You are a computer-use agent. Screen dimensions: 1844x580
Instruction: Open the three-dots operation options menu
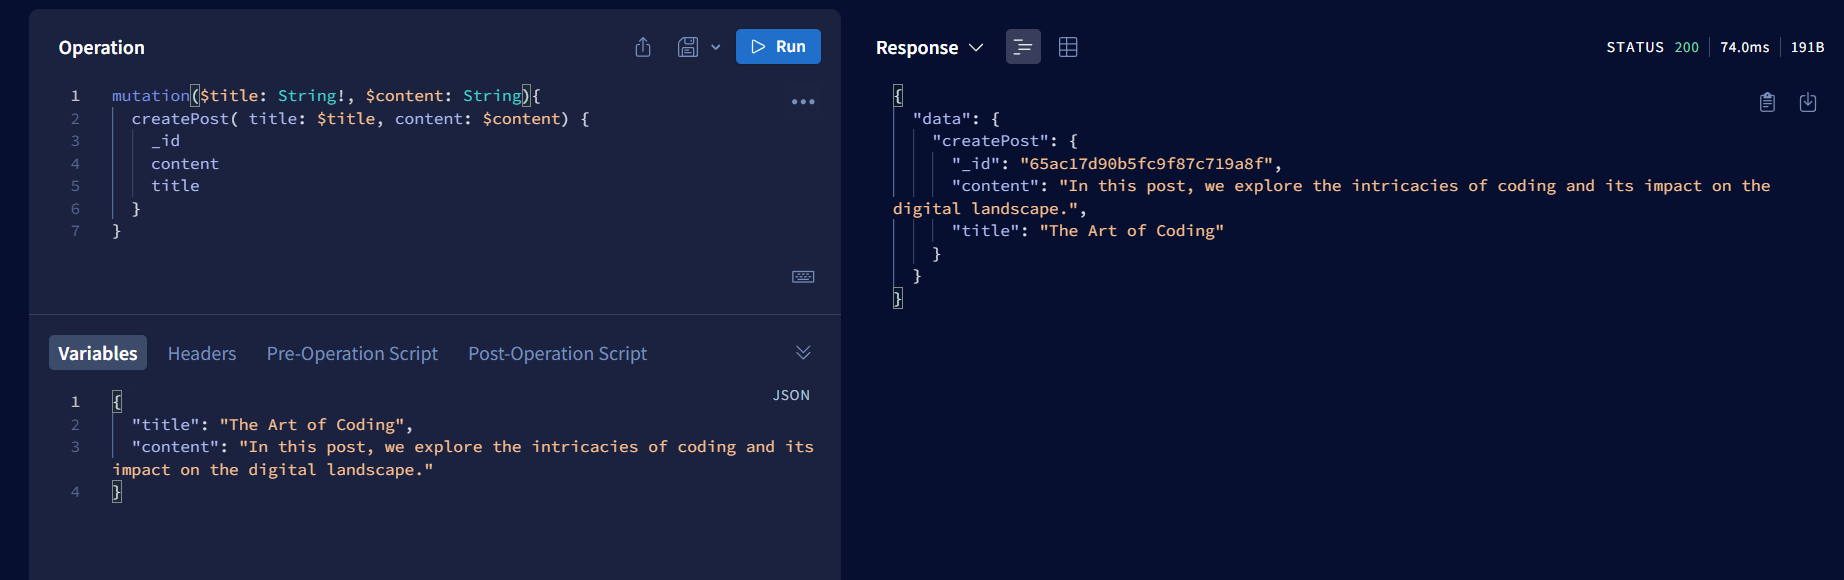point(803,102)
